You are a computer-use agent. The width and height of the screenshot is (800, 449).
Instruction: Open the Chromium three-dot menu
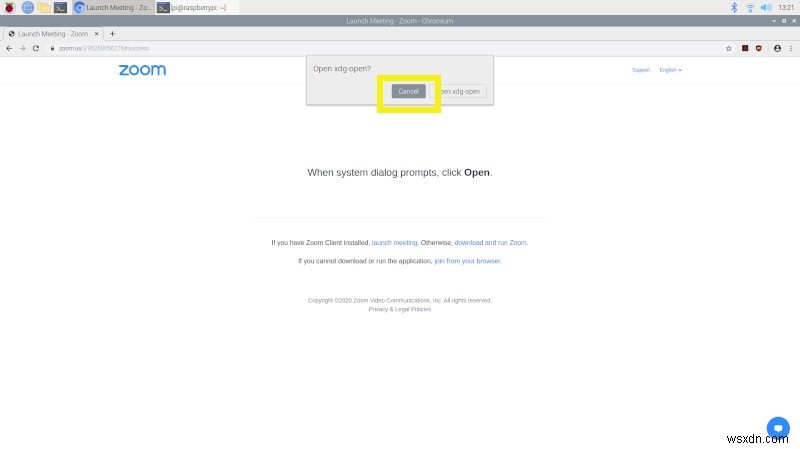point(790,47)
